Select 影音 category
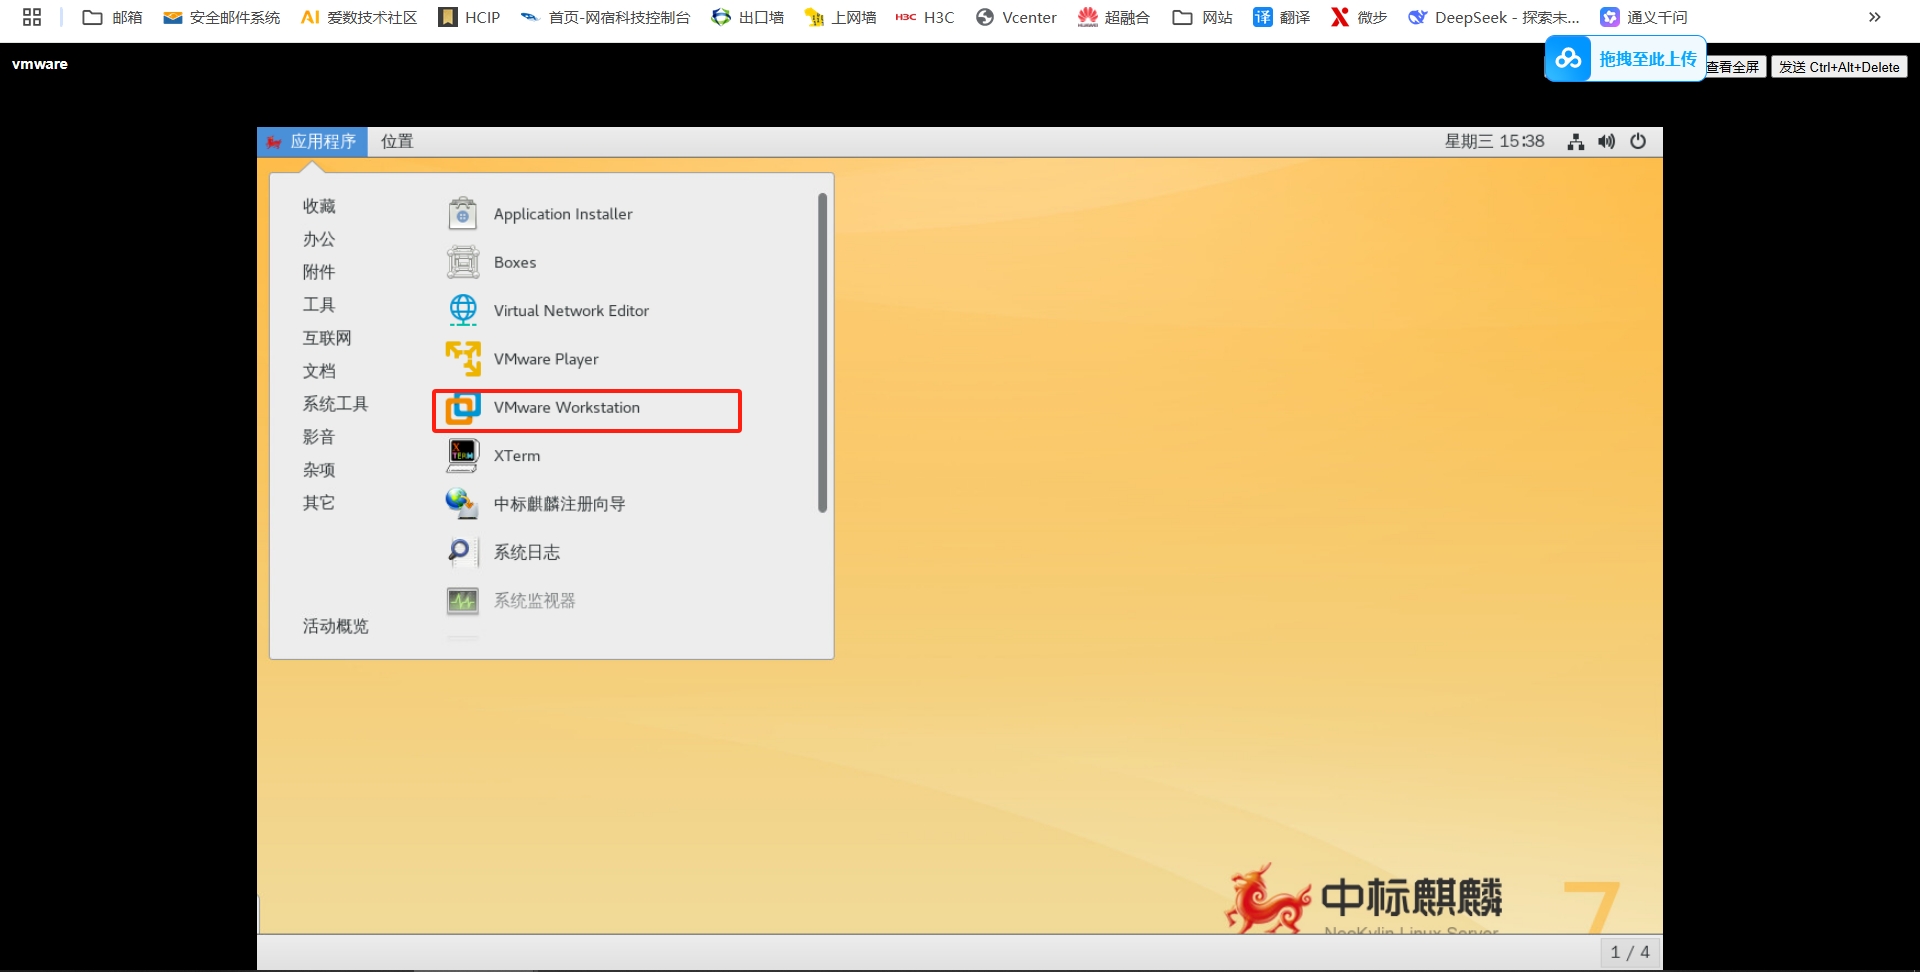Screen dimensions: 1920x972 tap(319, 437)
